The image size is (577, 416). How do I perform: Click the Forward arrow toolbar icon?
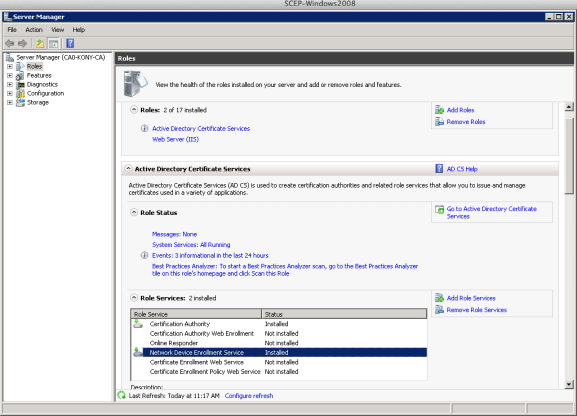(22, 43)
